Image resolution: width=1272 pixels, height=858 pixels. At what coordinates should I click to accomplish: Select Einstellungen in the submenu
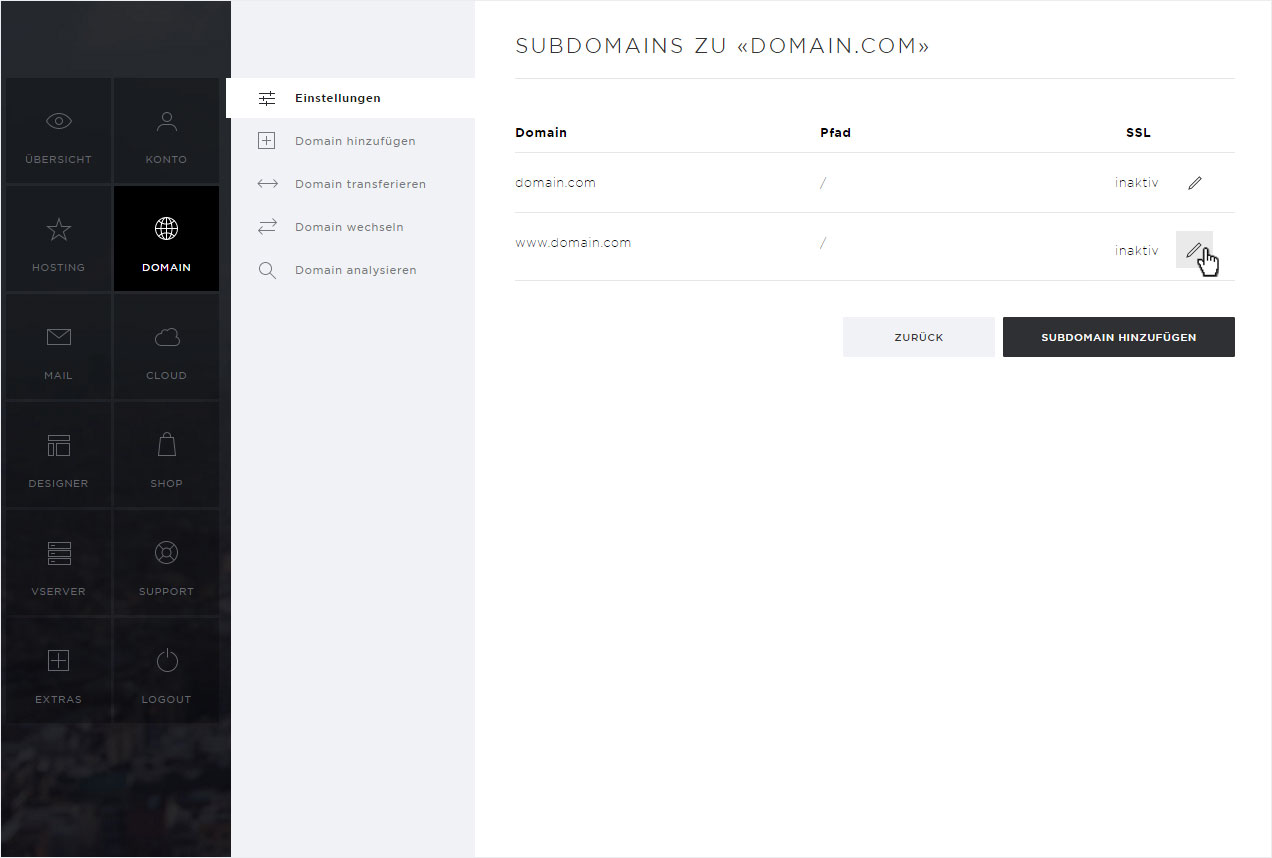pos(350,98)
